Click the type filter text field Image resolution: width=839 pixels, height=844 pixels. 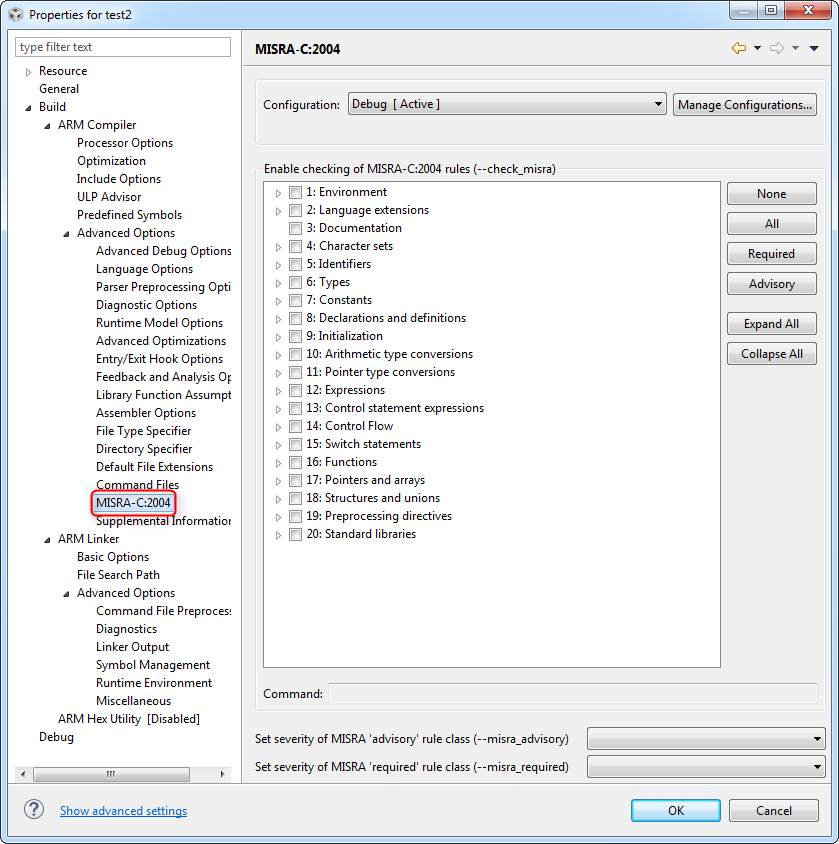(x=123, y=47)
